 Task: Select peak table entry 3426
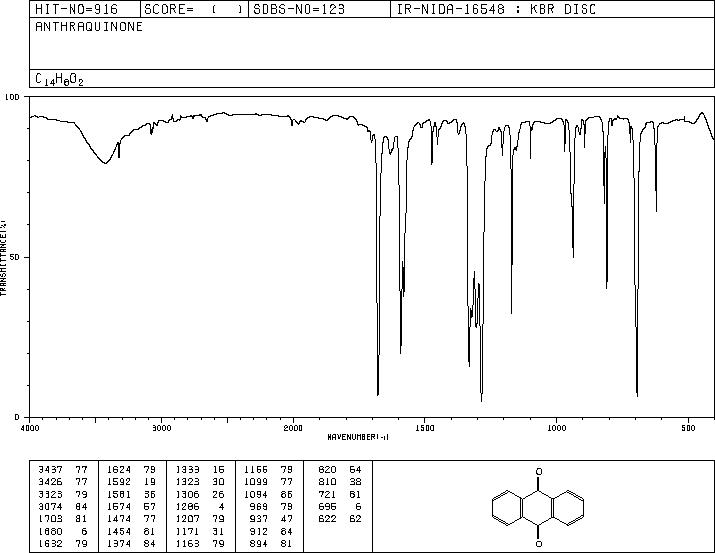click(x=51, y=482)
